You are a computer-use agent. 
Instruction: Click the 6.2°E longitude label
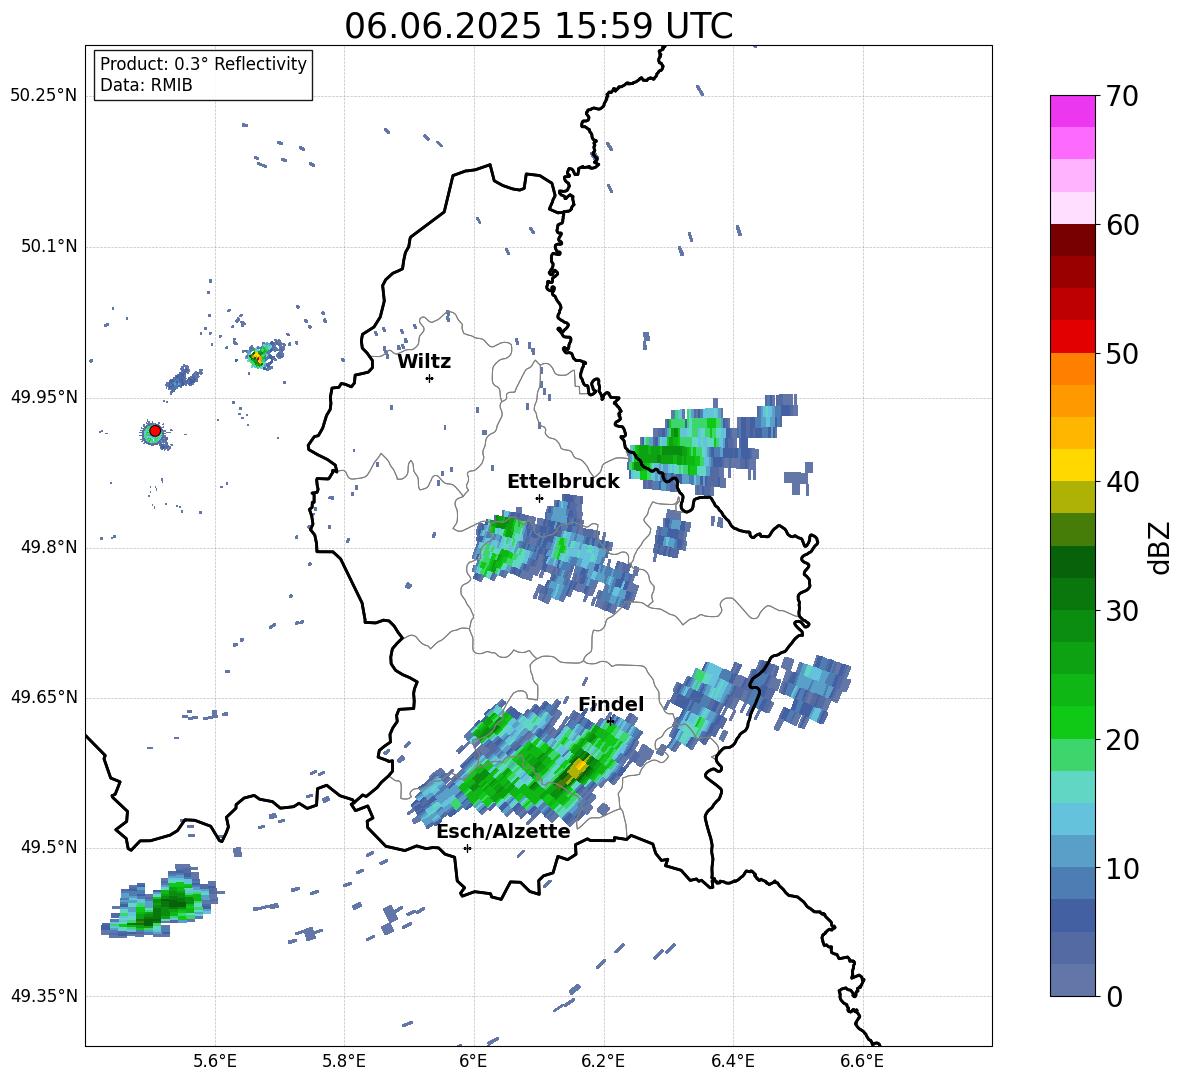(603, 1061)
